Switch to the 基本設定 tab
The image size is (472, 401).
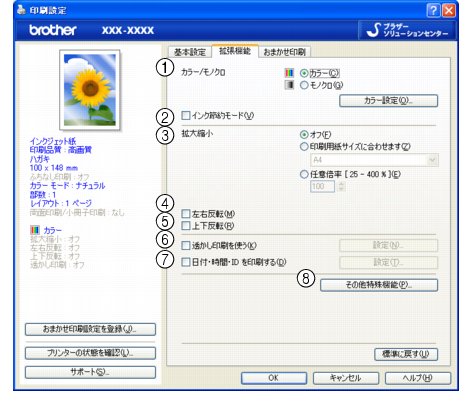point(190,52)
